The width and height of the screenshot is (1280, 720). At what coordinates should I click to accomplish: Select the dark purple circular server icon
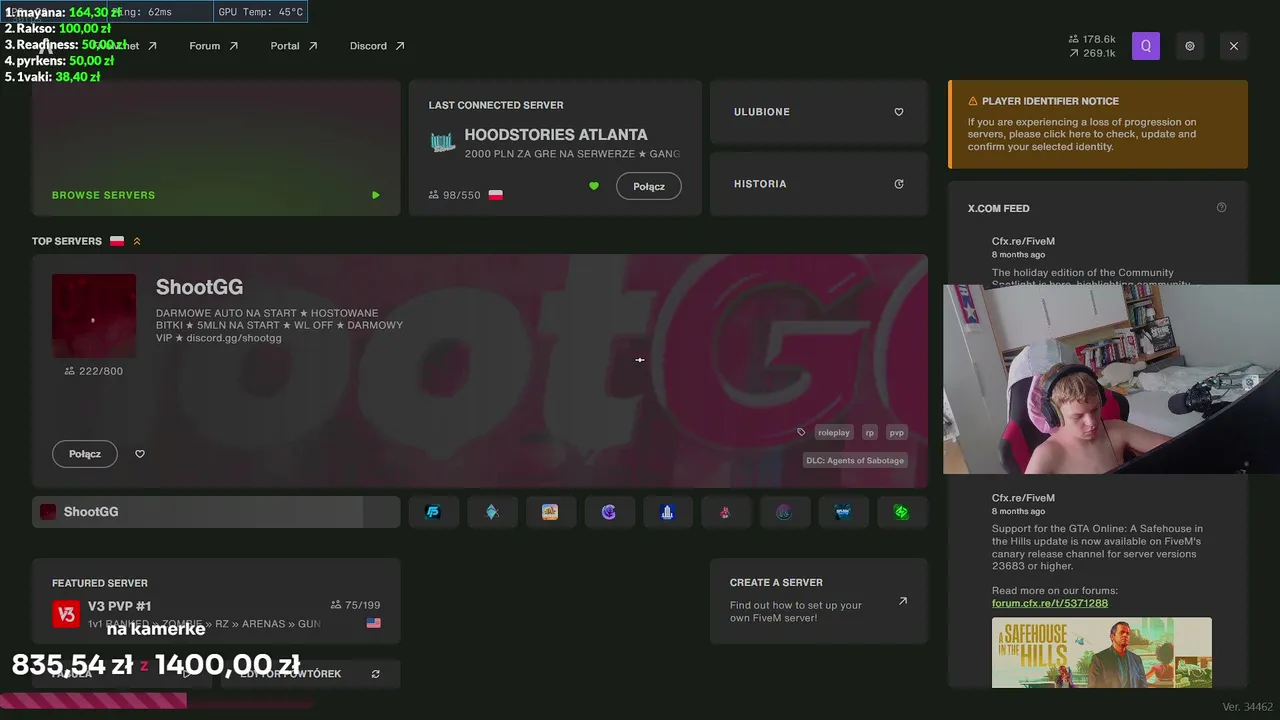784,512
